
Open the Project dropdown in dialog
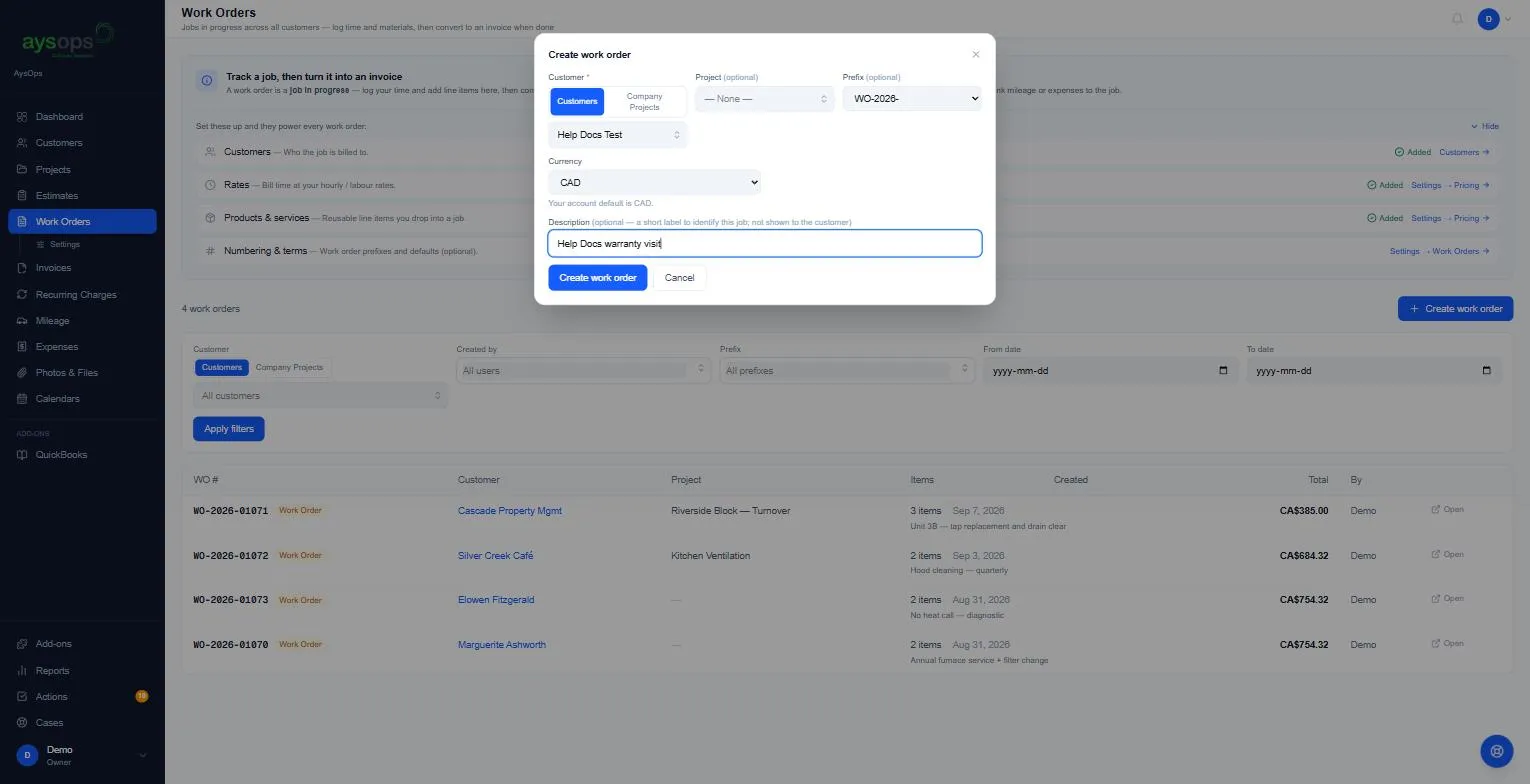pyautogui.click(x=765, y=99)
